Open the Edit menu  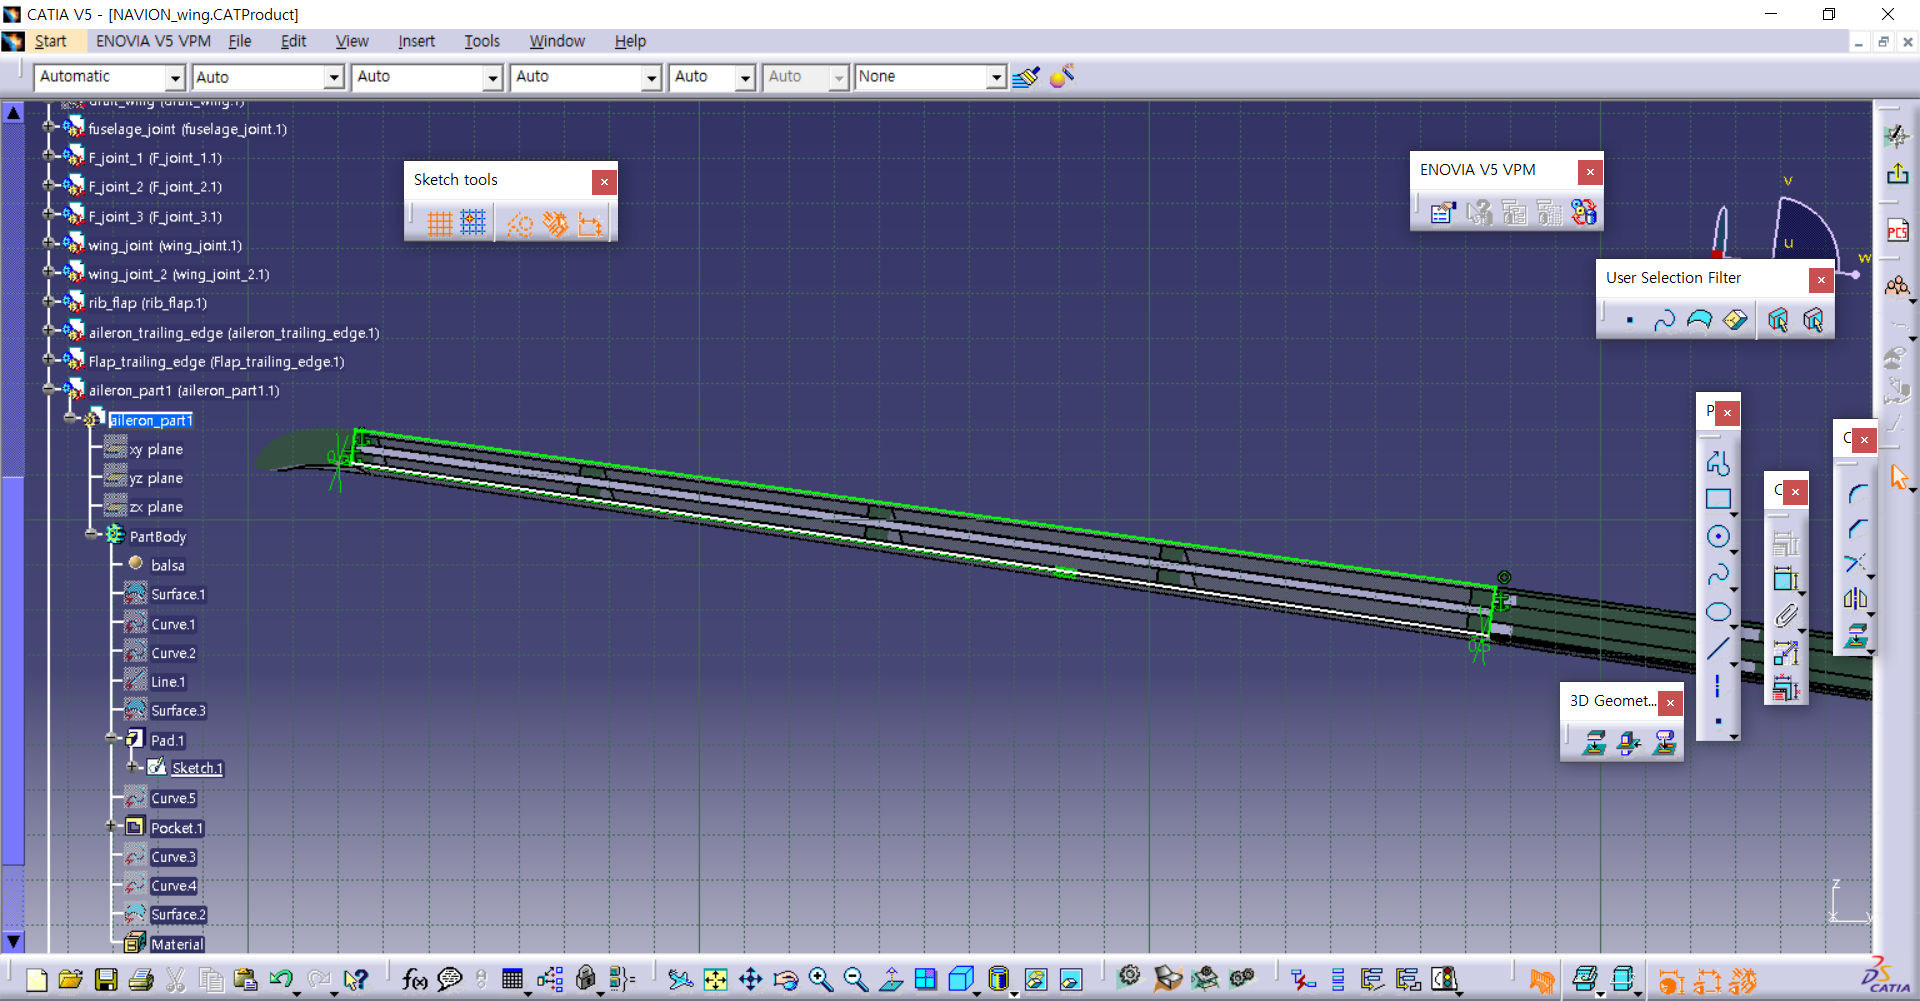point(293,41)
